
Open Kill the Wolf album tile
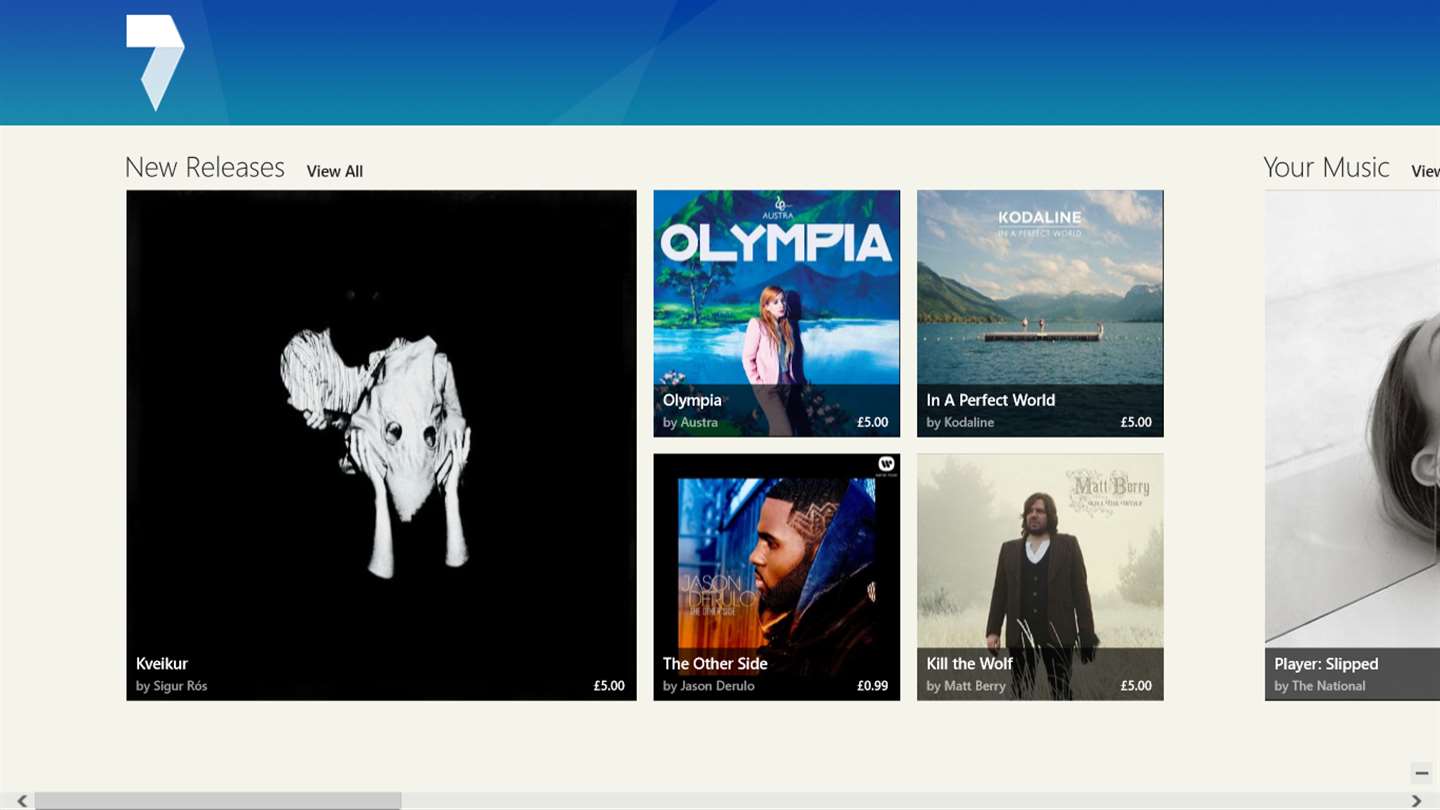(x=1040, y=577)
